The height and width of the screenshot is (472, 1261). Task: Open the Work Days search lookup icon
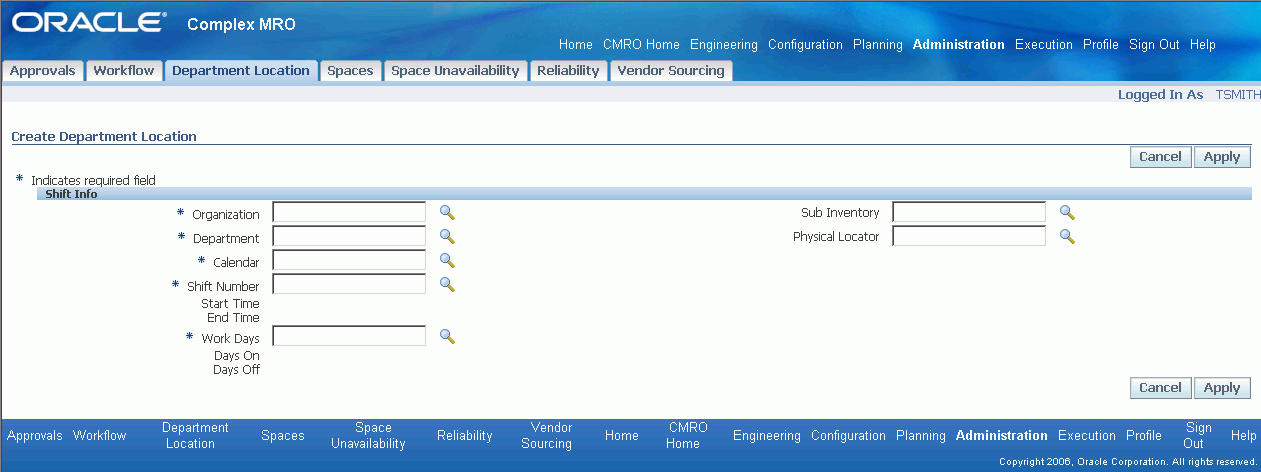pos(447,336)
